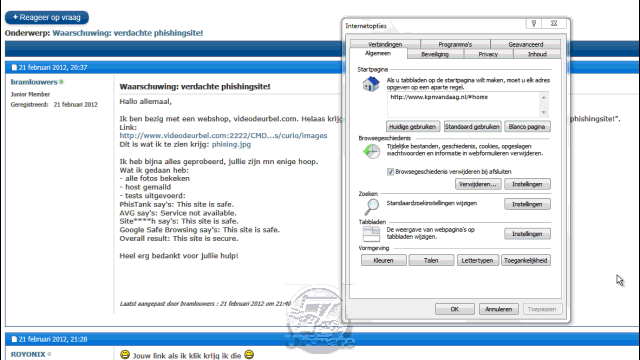Image resolution: width=640 pixels, height=360 pixels.
Task: Click the help question mark in Internetopties
Action: [534, 24]
